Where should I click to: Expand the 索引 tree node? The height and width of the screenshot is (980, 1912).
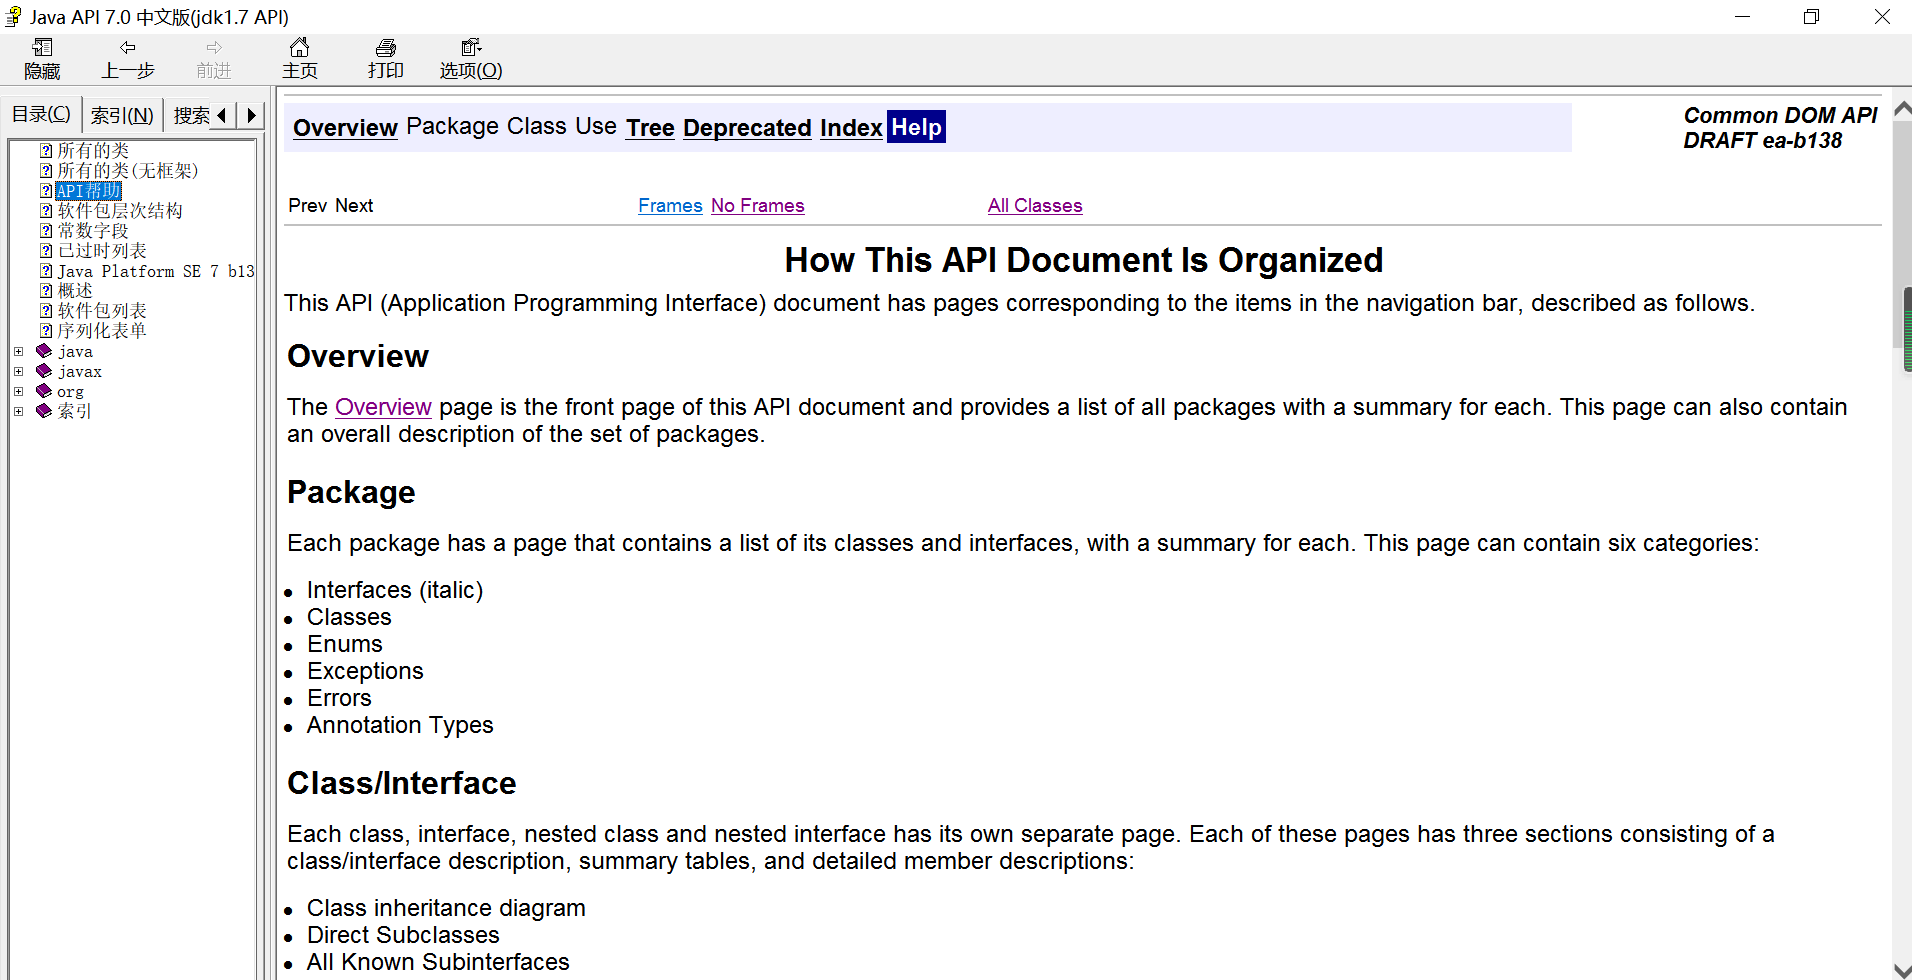(x=19, y=411)
